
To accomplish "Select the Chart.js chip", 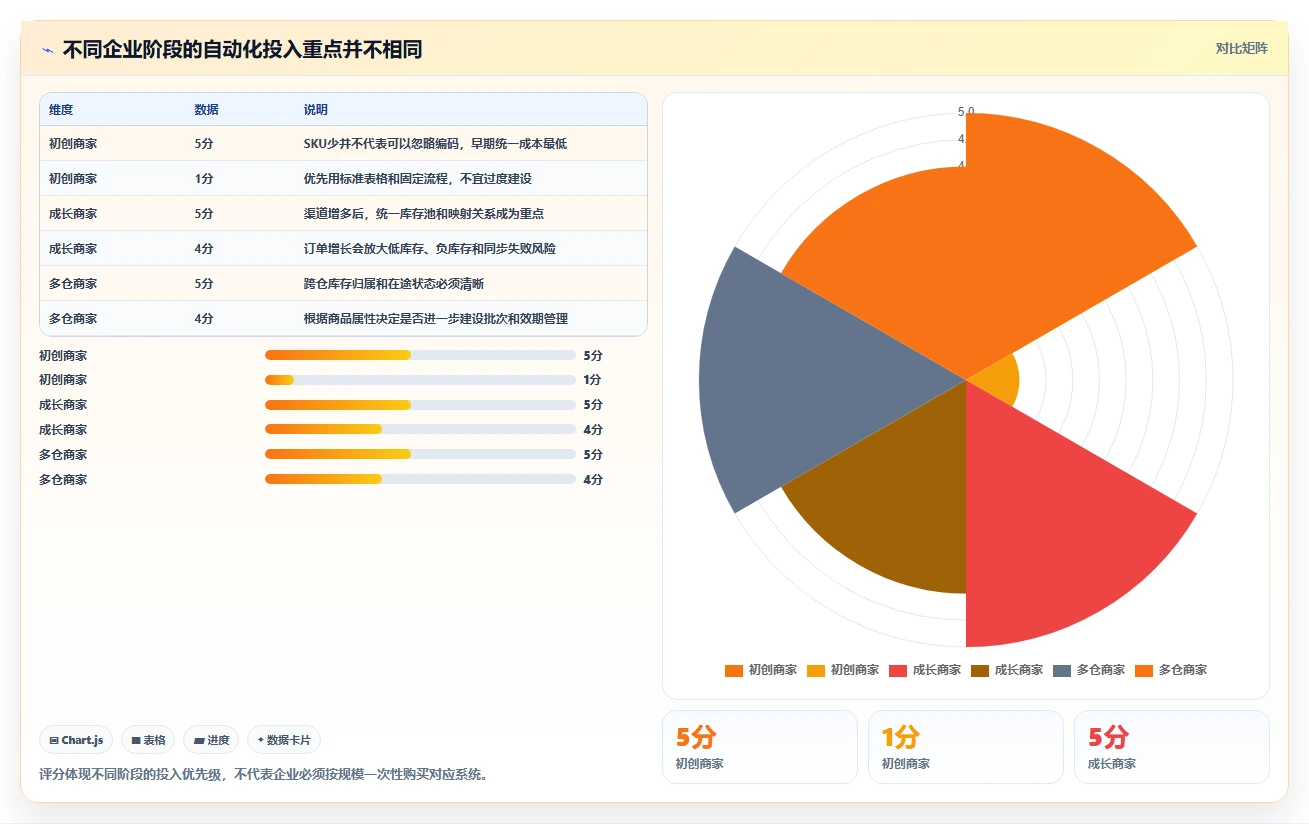I will 77,740.
